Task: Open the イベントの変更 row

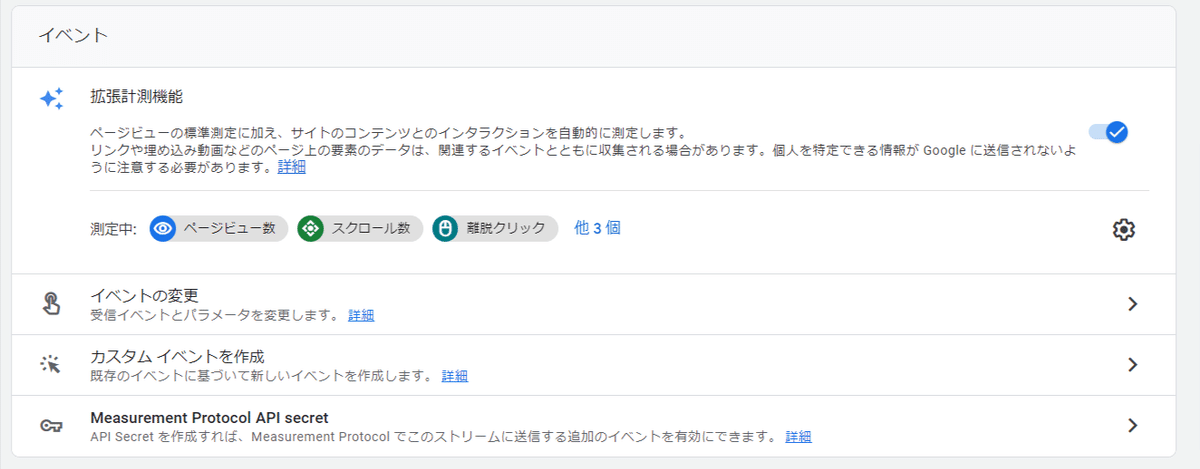Action: pyautogui.click(x=593, y=304)
